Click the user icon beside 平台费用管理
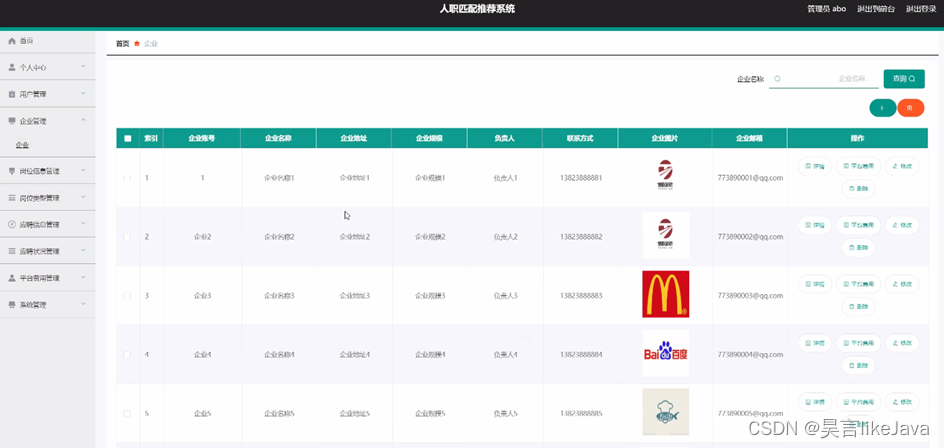 pos(11,278)
